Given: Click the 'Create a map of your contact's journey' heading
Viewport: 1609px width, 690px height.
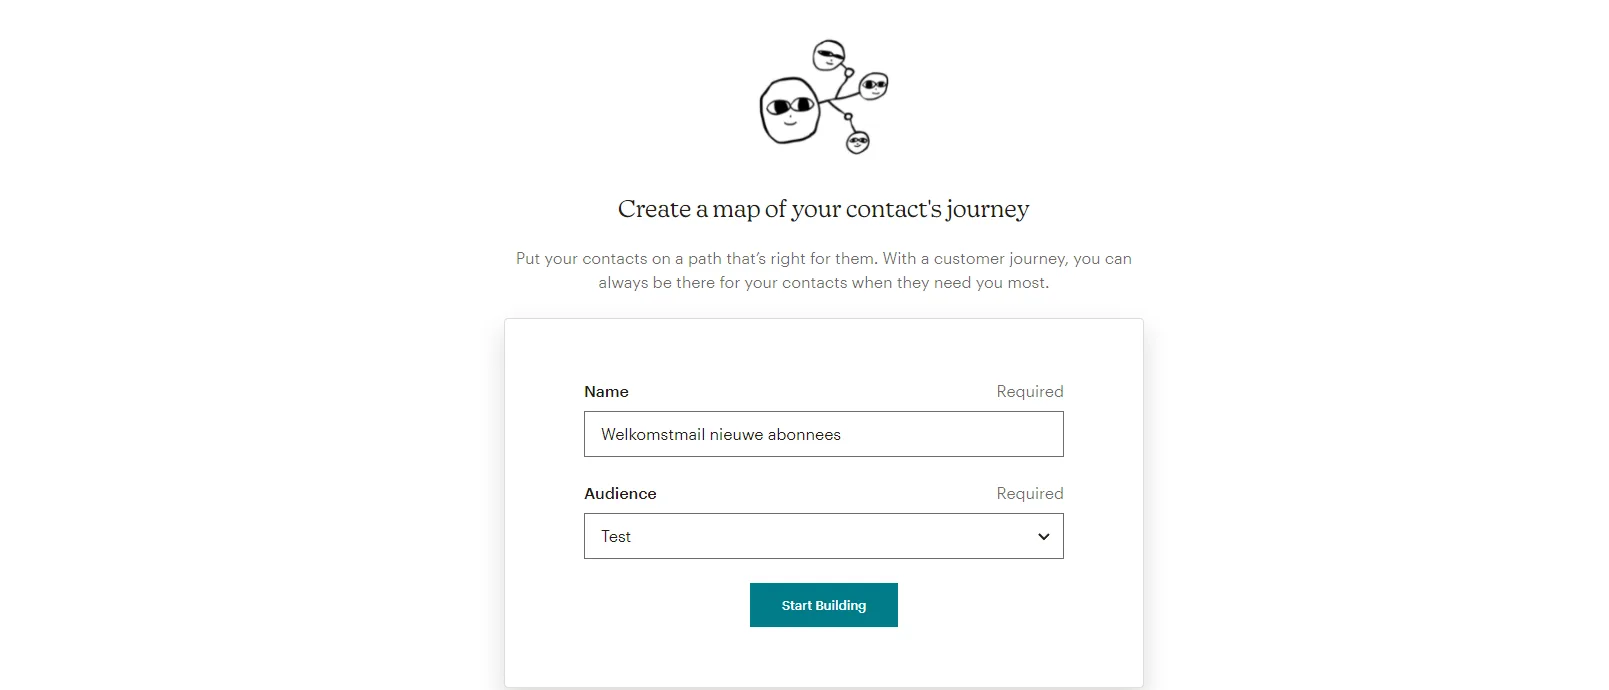Looking at the screenshot, I should pos(823,209).
